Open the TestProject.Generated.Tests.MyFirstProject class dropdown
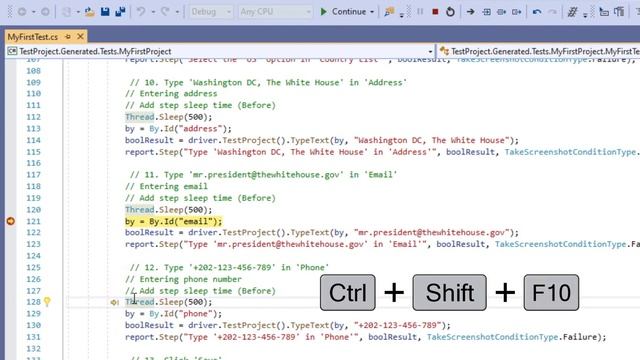 220,51
